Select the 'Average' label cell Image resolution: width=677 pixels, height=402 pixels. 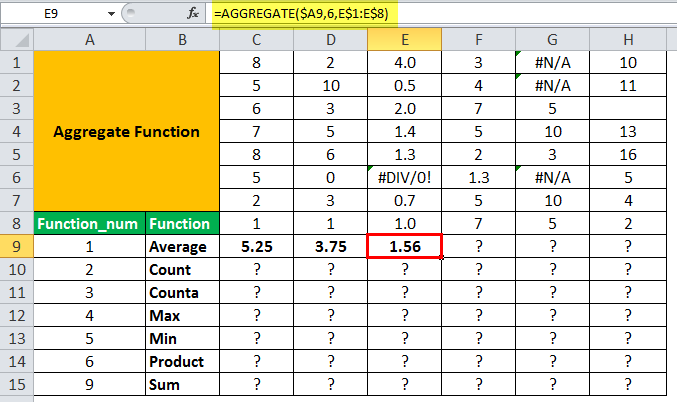click(x=182, y=247)
